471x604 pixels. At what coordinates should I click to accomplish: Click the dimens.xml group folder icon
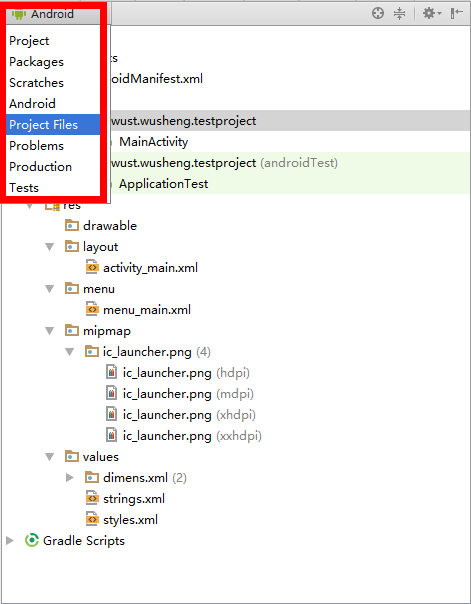click(x=92, y=477)
